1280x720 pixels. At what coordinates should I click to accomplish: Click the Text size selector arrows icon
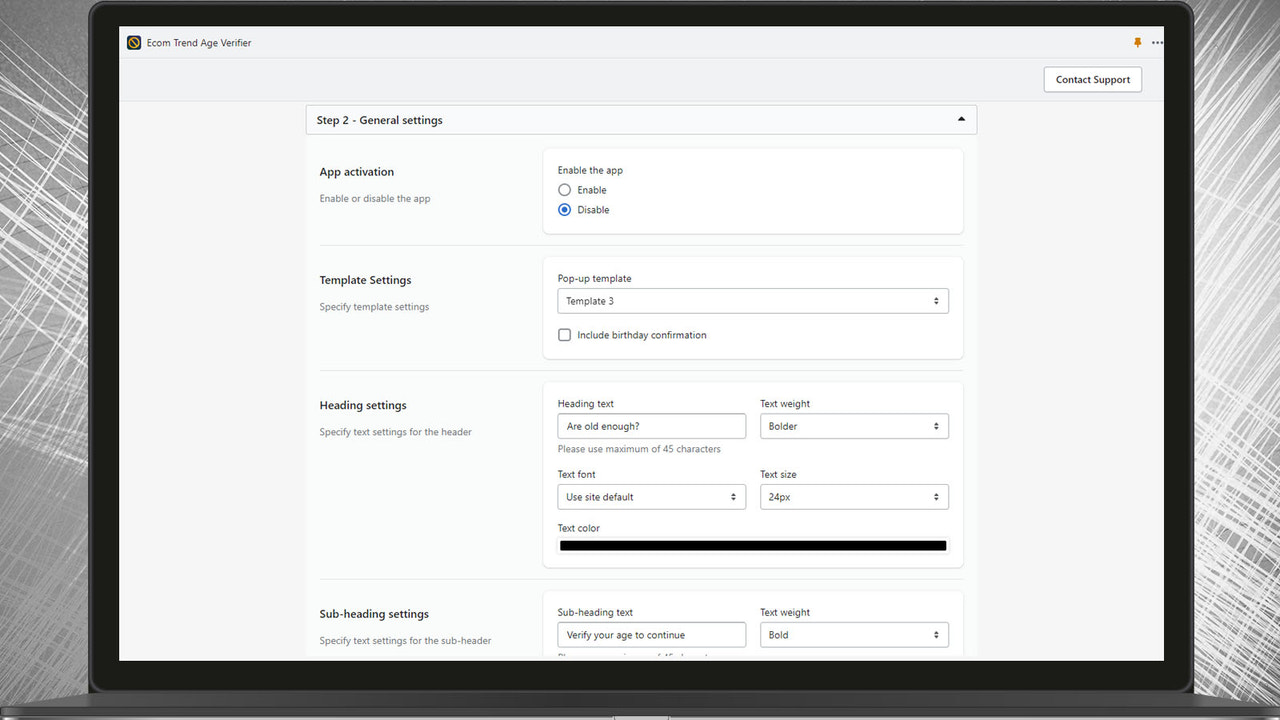[x=937, y=496]
